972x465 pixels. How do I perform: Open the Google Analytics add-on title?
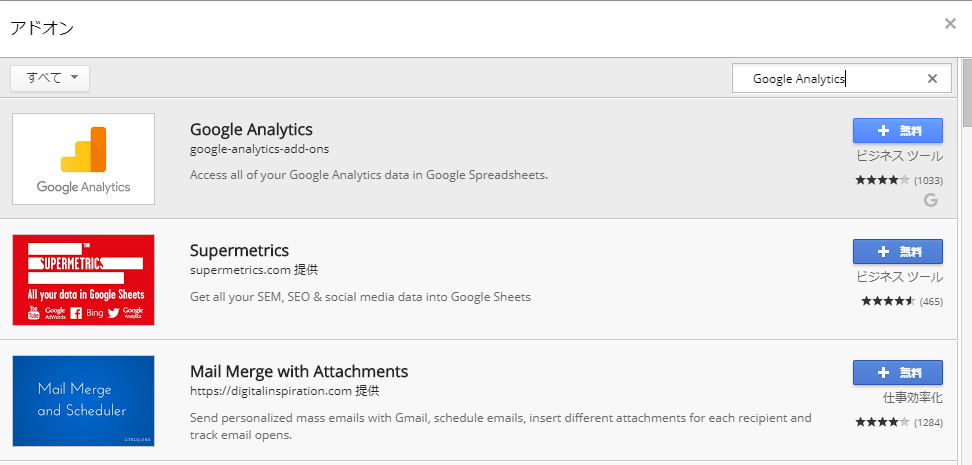pos(251,130)
